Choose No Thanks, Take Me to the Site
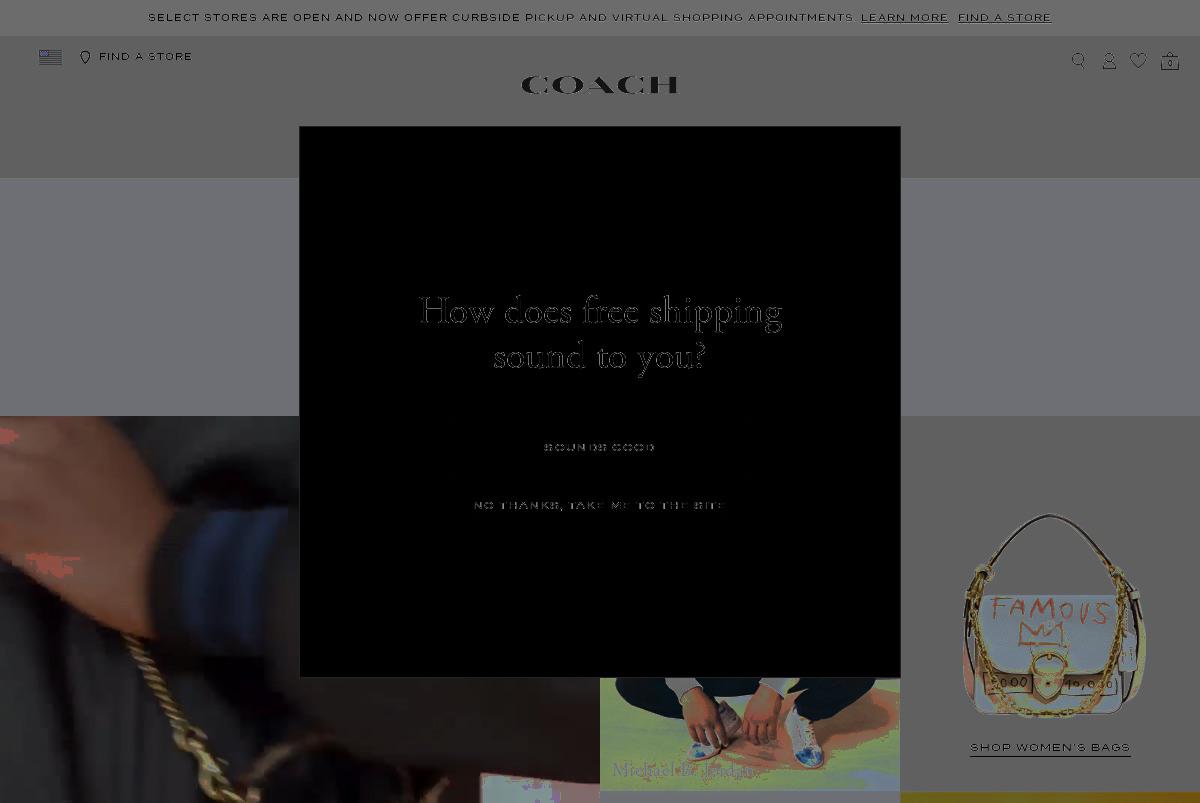 (598, 506)
